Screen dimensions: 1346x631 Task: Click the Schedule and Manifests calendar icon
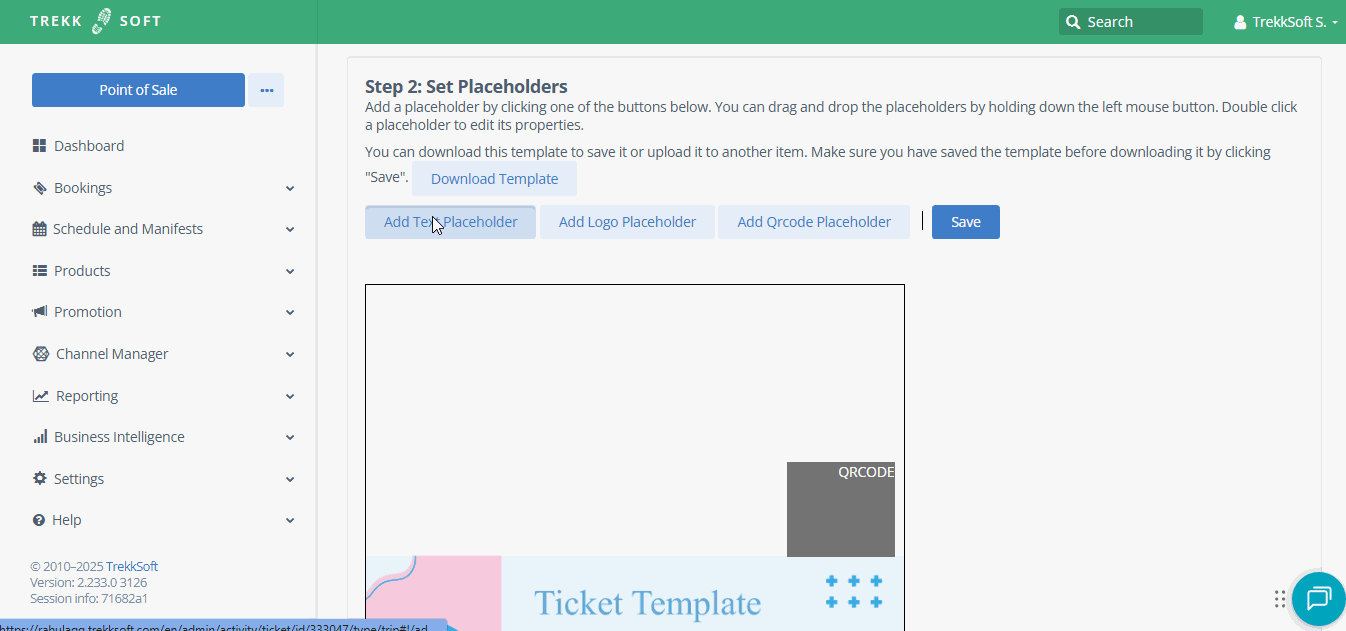tap(39, 228)
